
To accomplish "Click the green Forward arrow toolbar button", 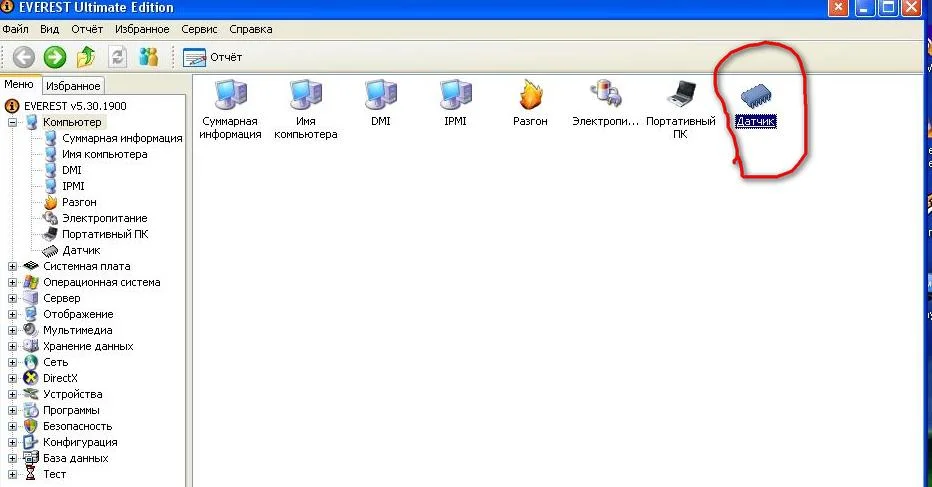I will 55,57.
